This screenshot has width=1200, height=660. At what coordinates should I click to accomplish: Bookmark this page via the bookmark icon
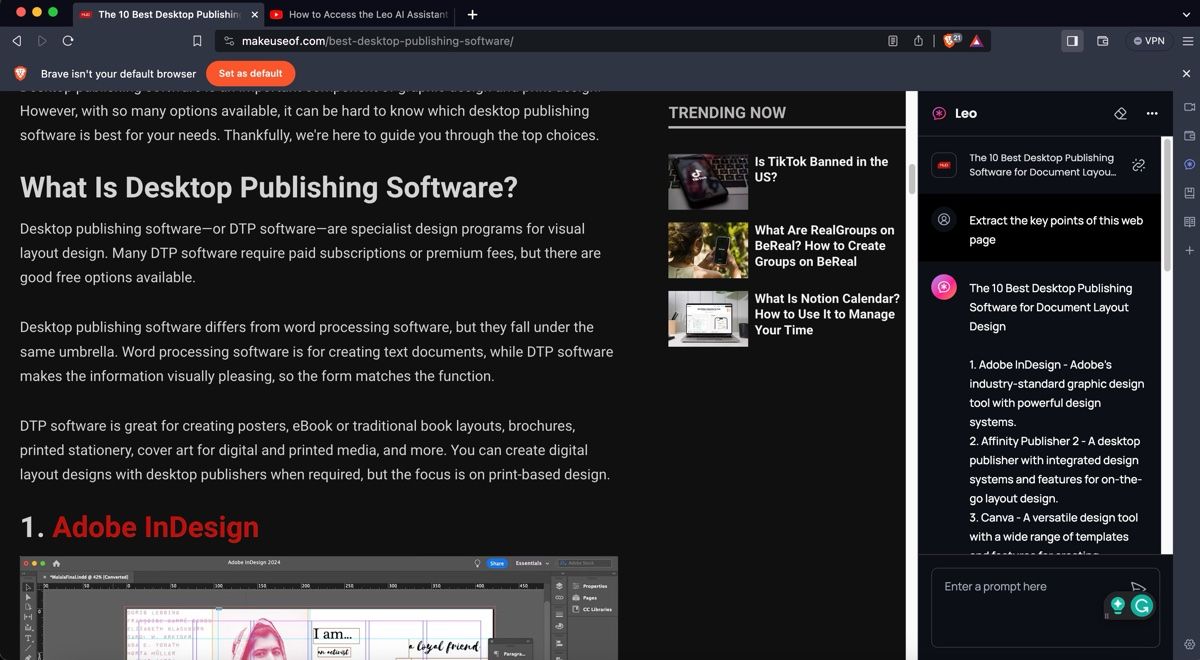[197, 41]
